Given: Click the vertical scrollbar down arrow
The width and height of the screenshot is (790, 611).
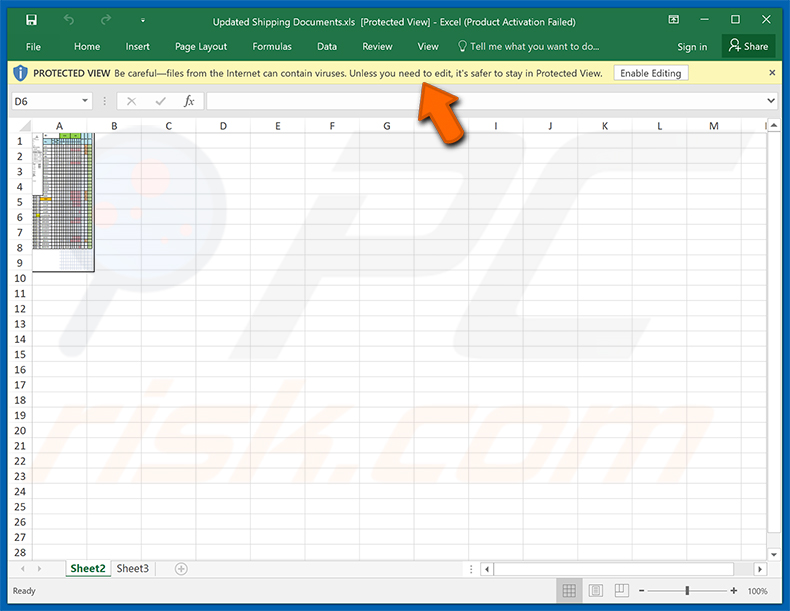Looking at the screenshot, I should (774, 554).
